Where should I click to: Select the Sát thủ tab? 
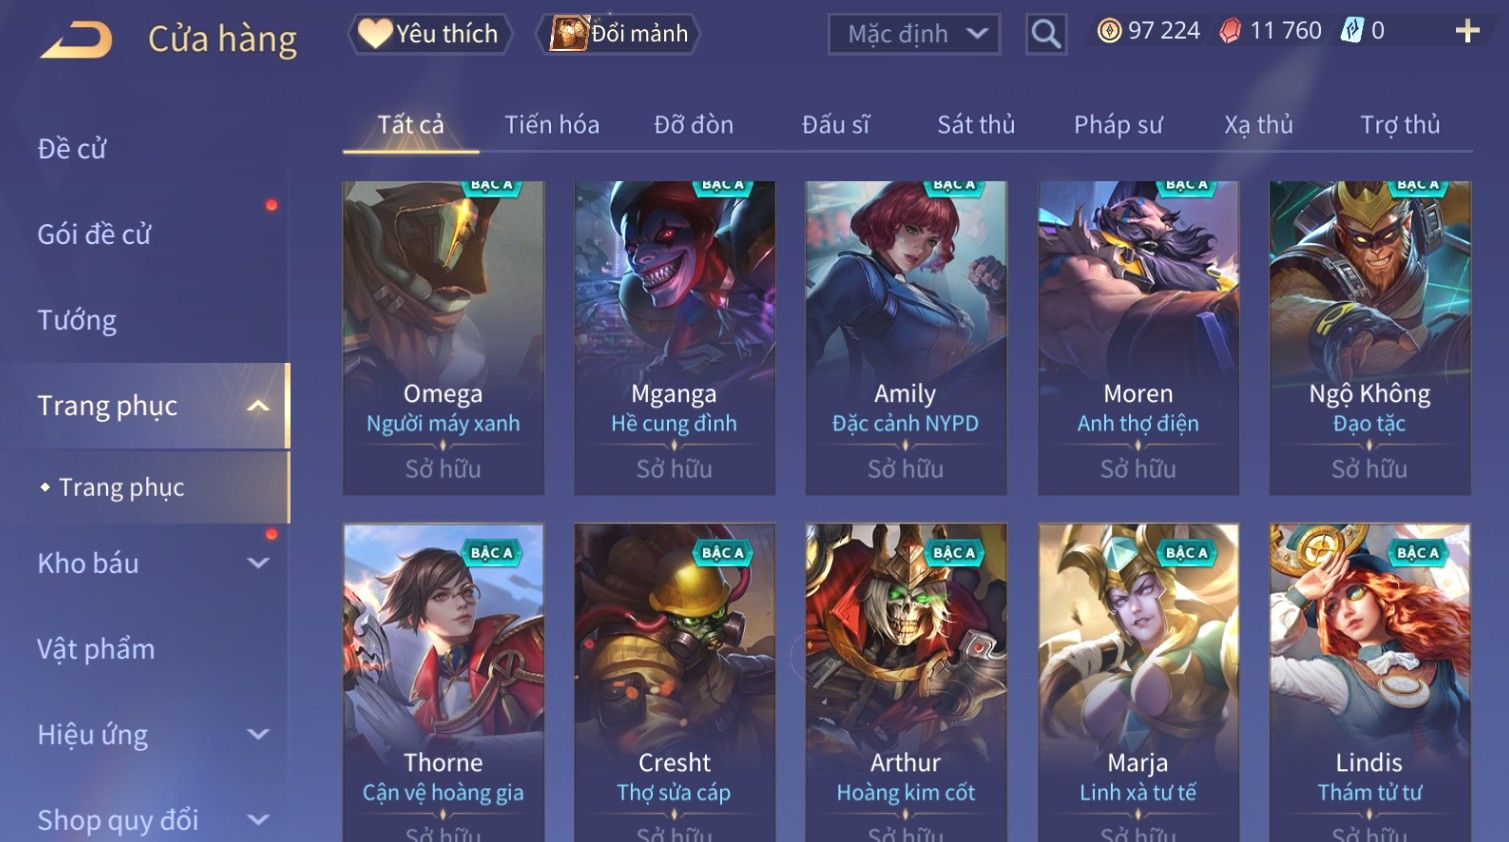(976, 125)
